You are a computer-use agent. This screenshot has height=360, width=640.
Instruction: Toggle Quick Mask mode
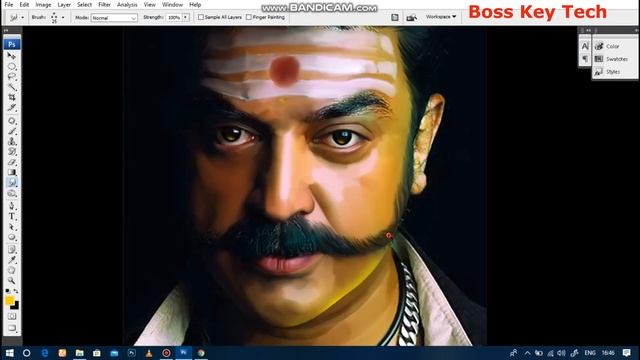(x=12, y=316)
